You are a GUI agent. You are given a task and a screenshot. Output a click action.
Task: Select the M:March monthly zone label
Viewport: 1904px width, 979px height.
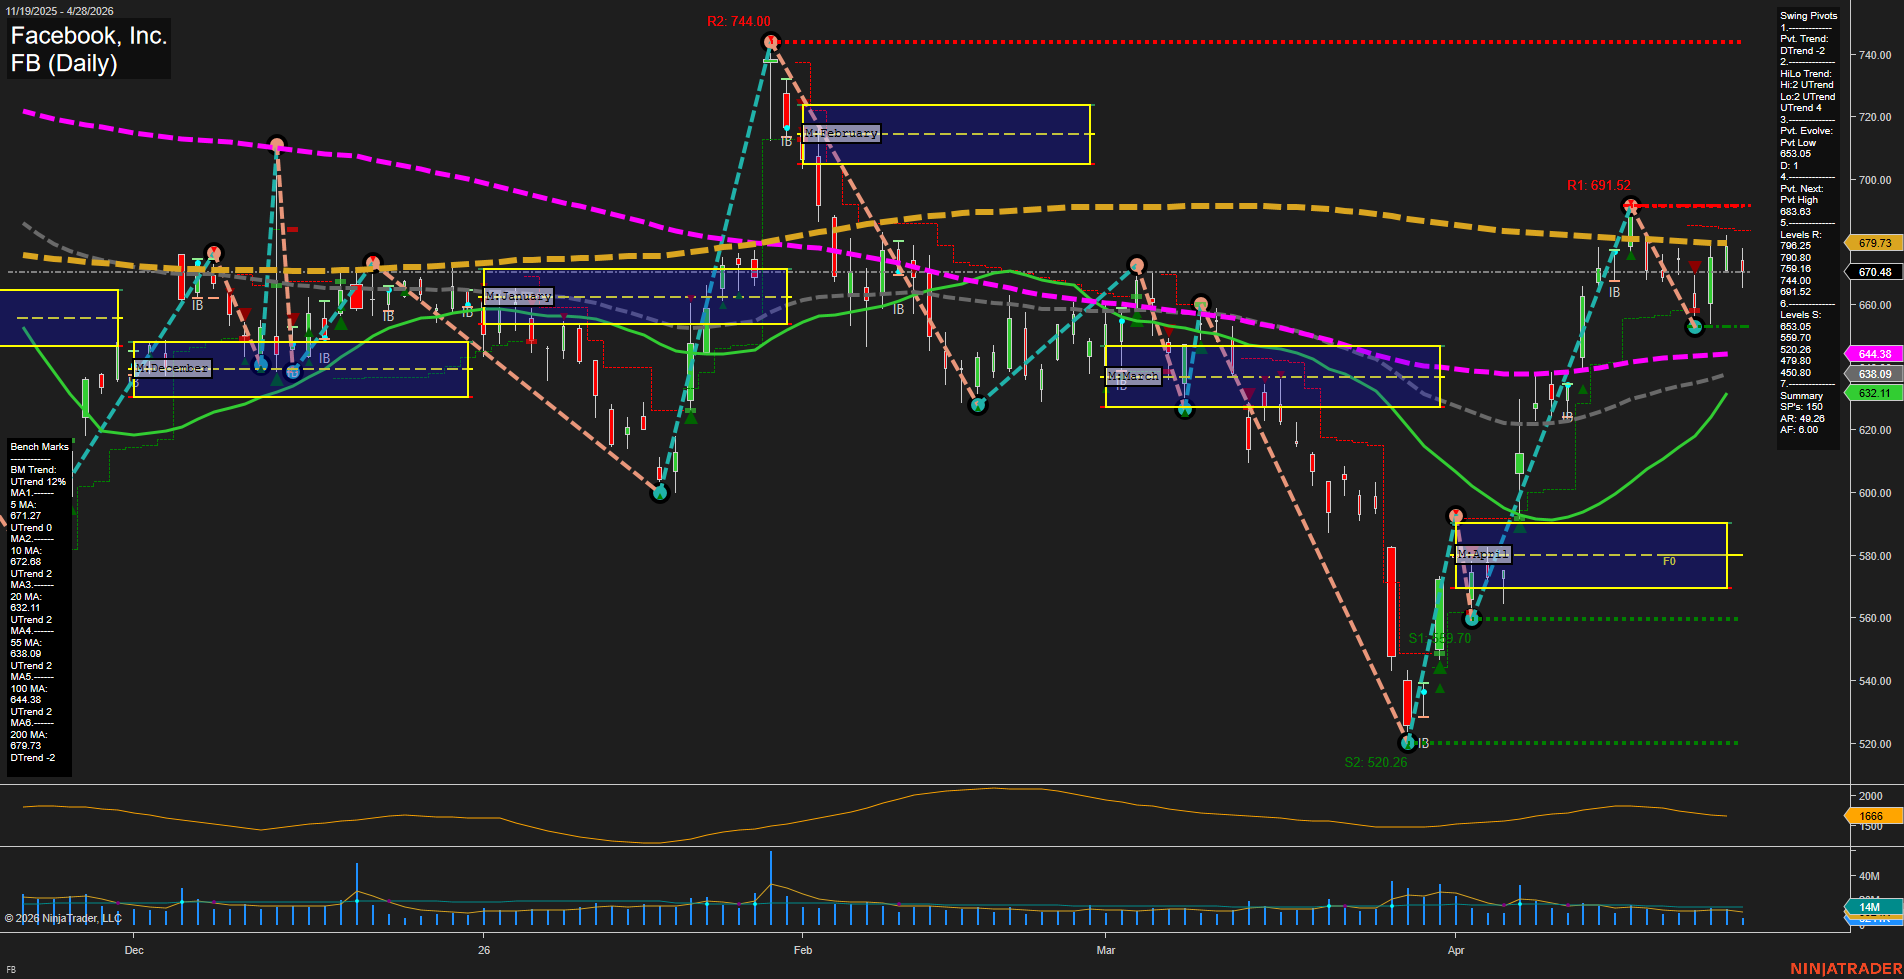coord(1132,377)
